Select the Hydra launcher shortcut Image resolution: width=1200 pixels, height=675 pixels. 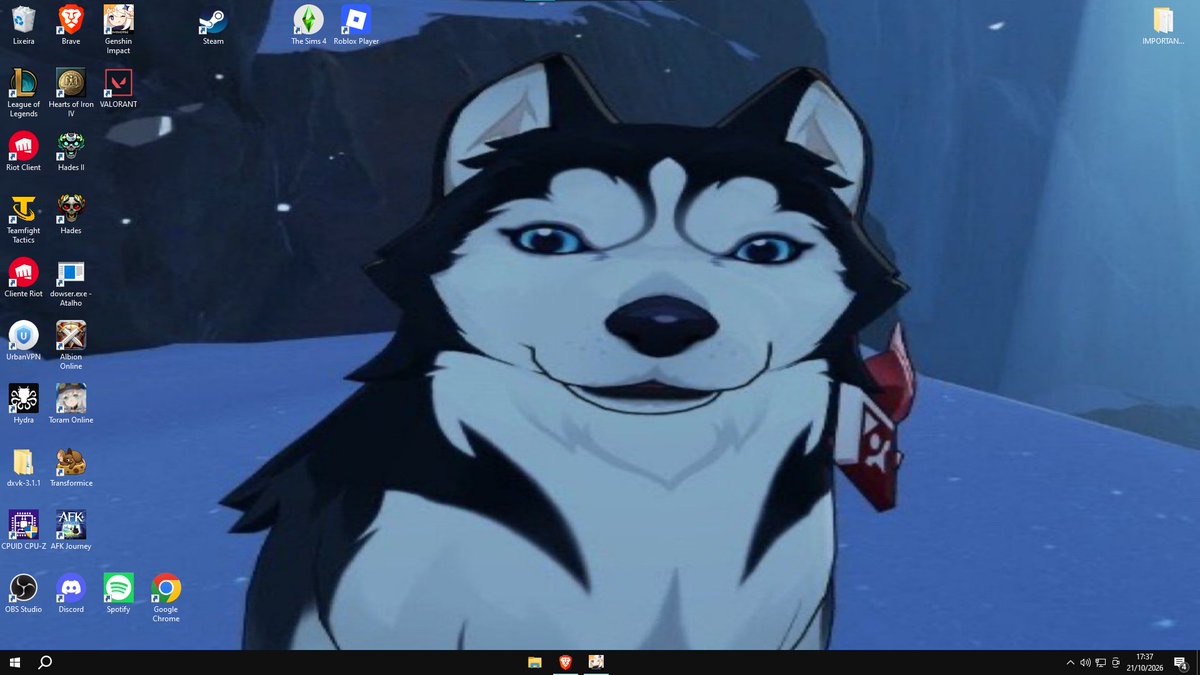pyautogui.click(x=23, y=404)
